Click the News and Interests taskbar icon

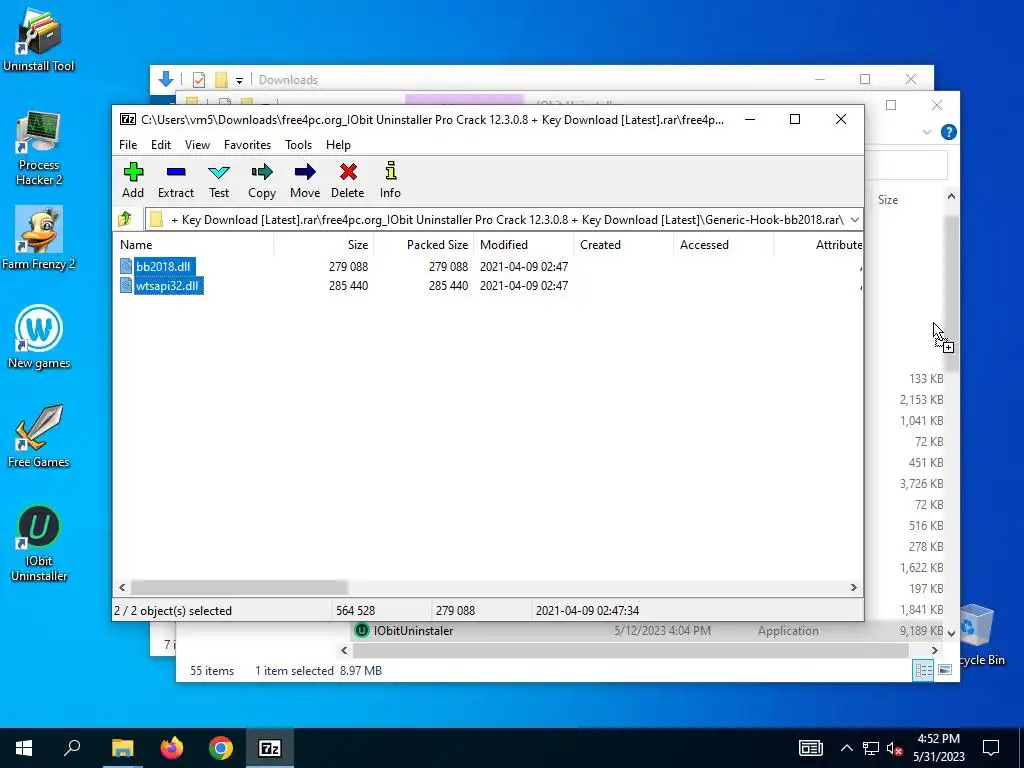tap(810, 748)
